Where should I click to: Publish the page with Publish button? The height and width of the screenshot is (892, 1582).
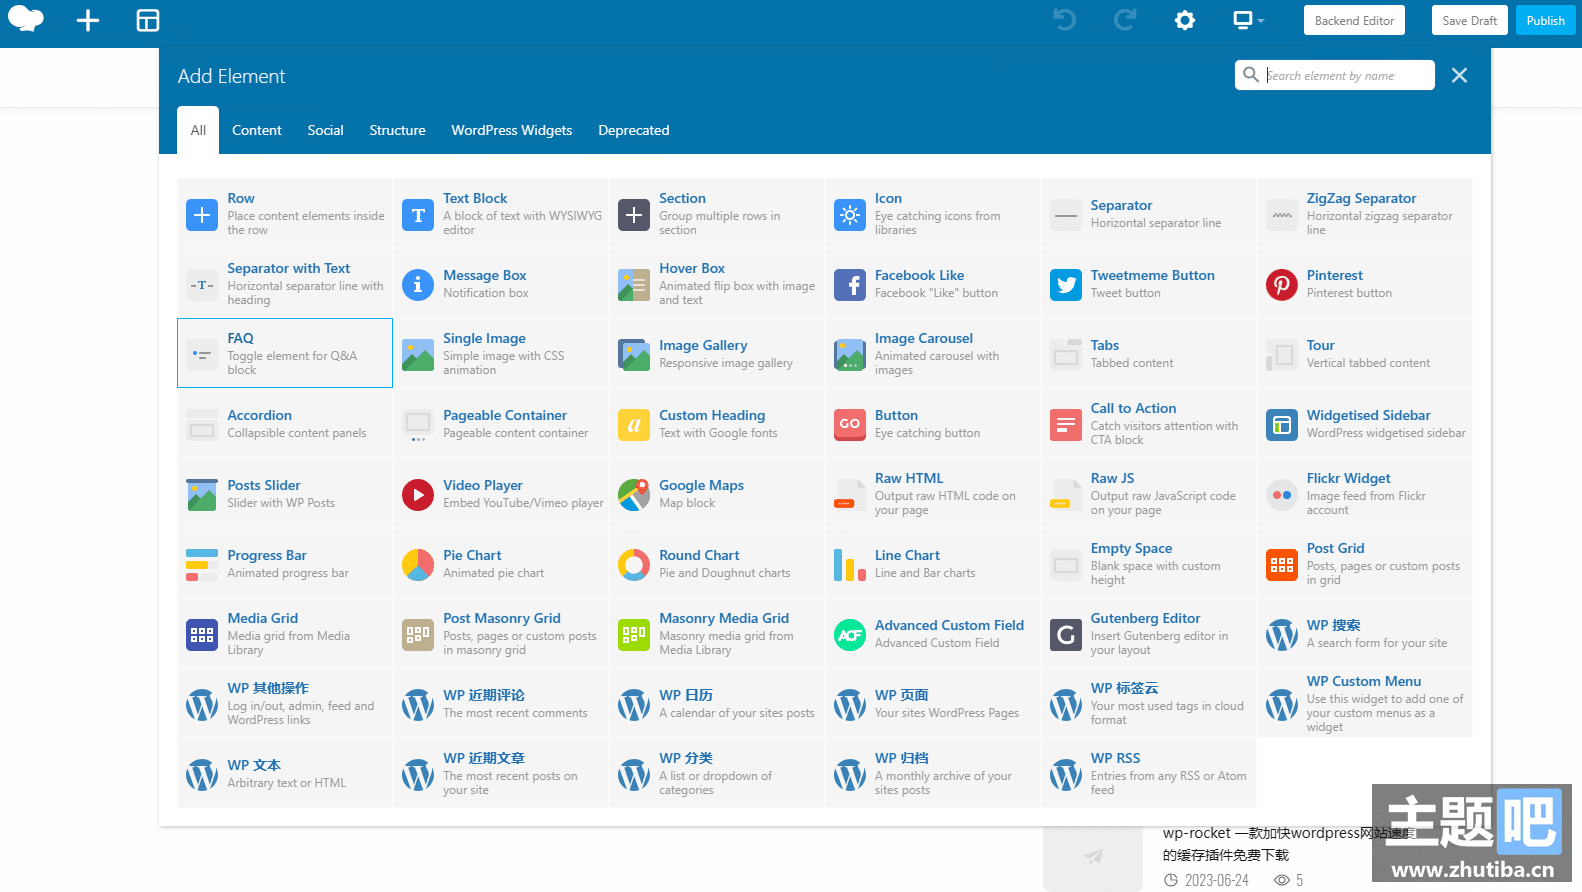[1546, 20]
